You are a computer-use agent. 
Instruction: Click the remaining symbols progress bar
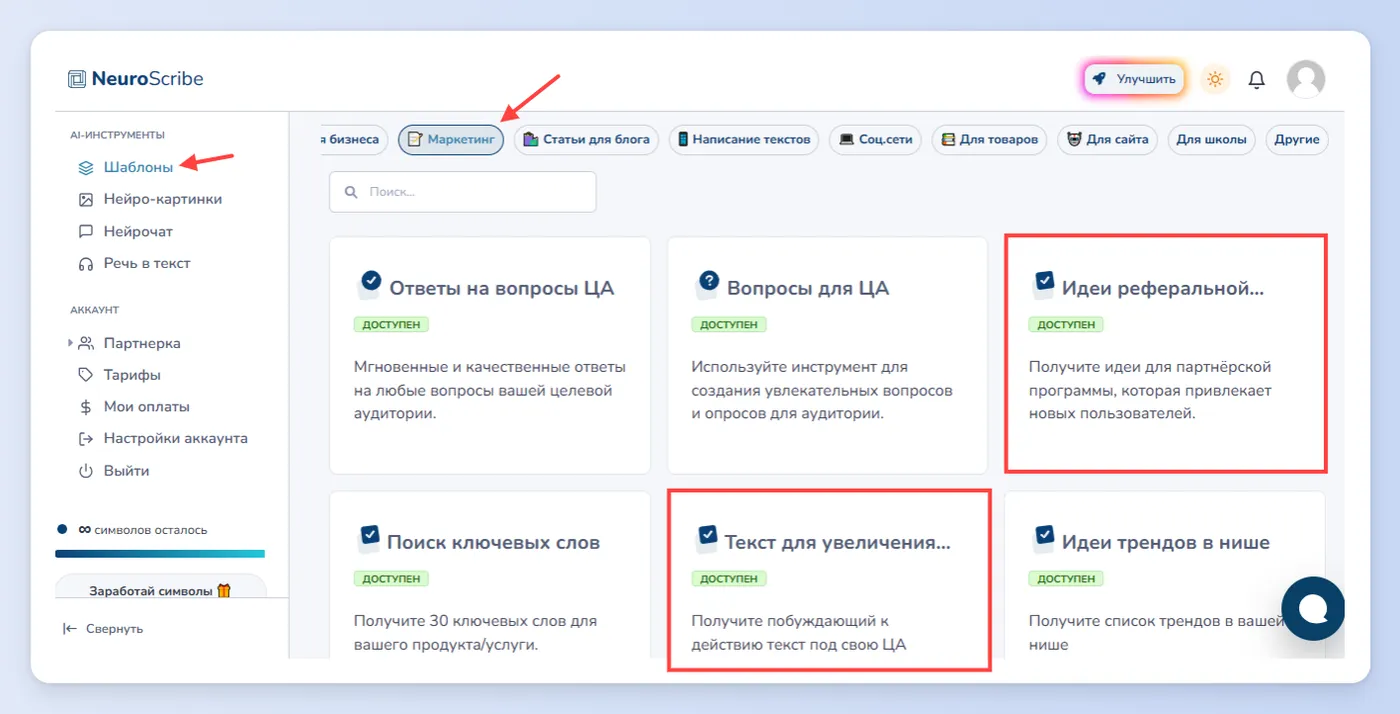click(160, 553)
